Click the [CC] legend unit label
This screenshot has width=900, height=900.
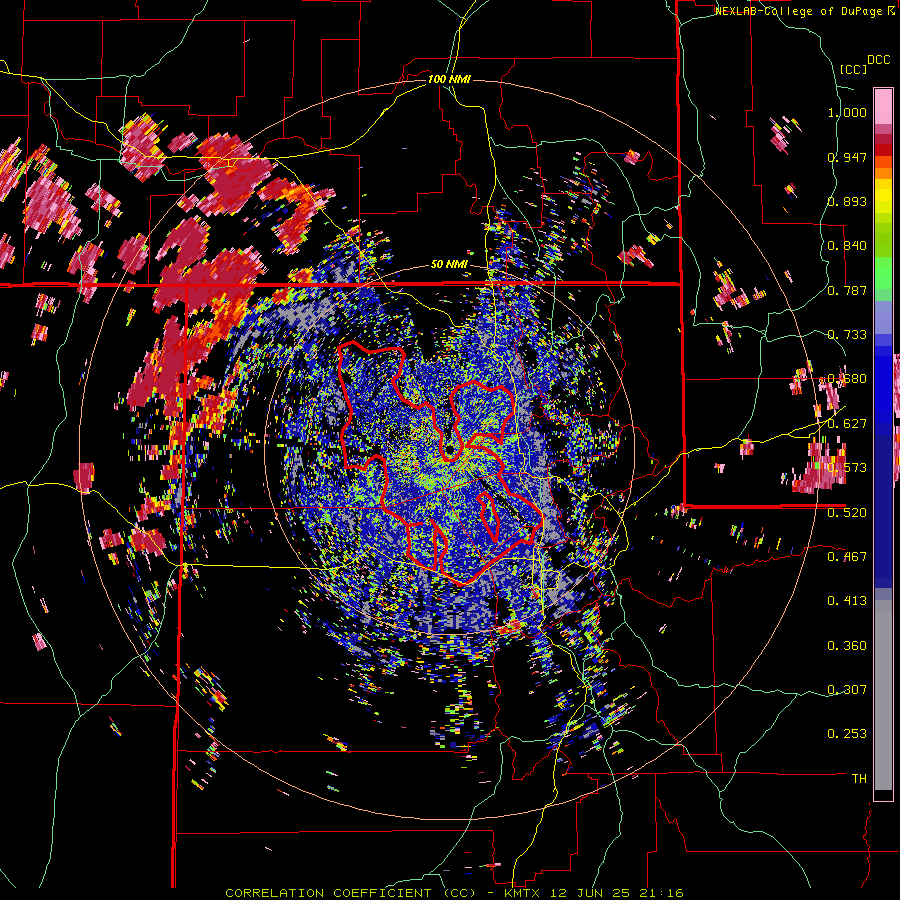click(x=853, y=69)
